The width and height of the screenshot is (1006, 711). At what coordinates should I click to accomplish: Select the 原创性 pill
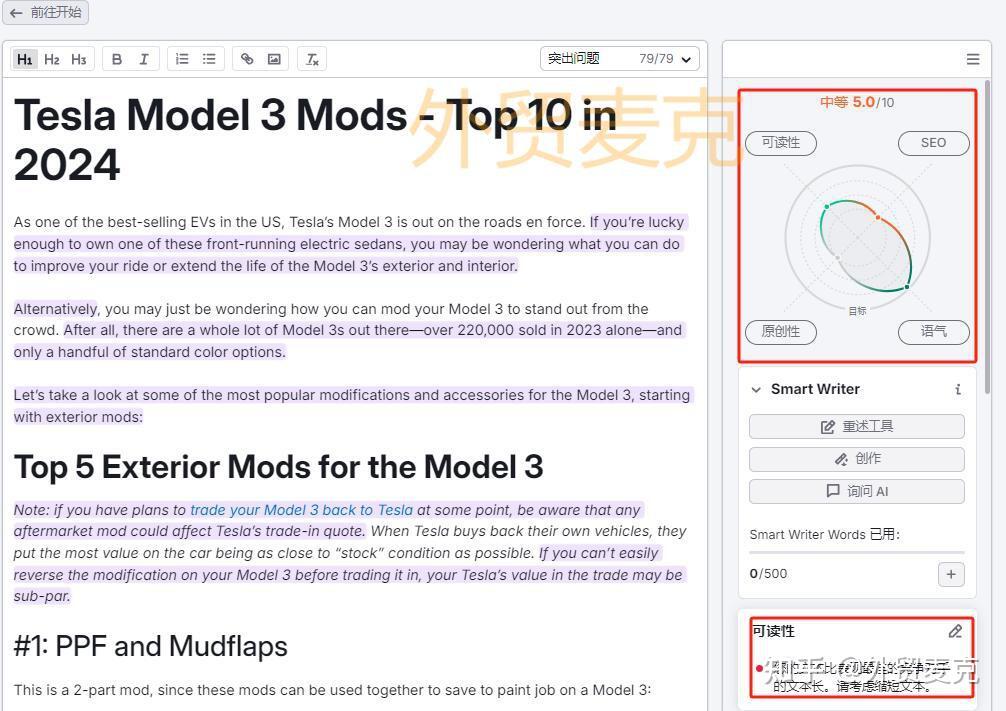click(781, 332)
